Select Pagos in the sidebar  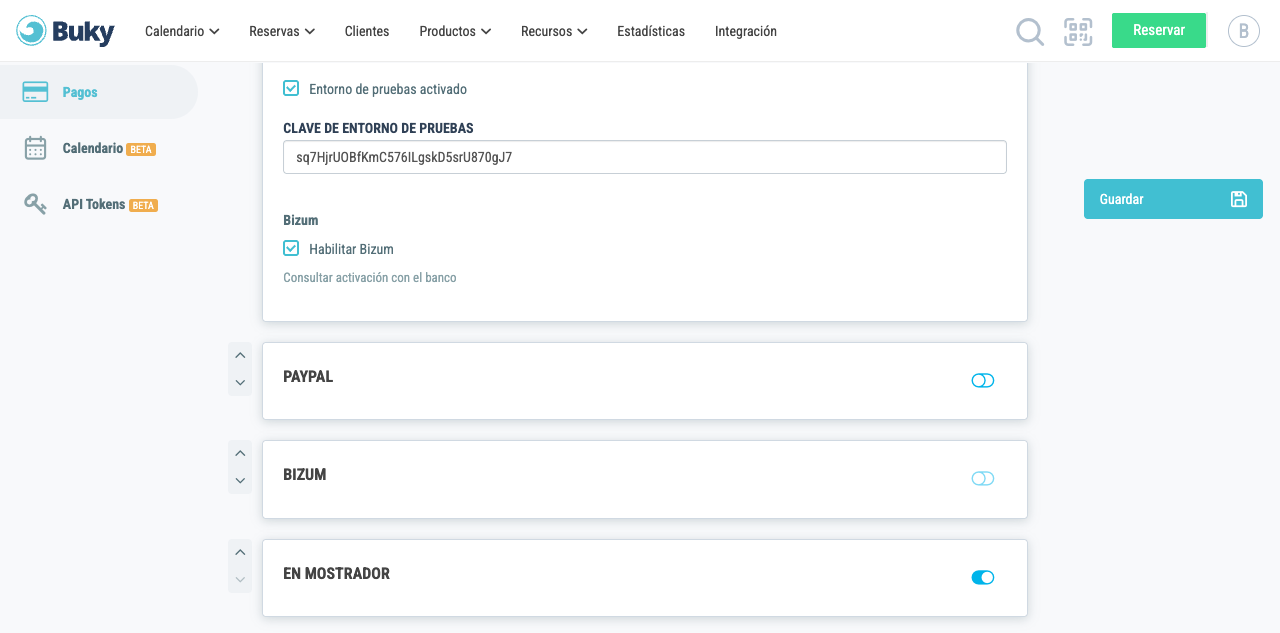pos(99,92)
